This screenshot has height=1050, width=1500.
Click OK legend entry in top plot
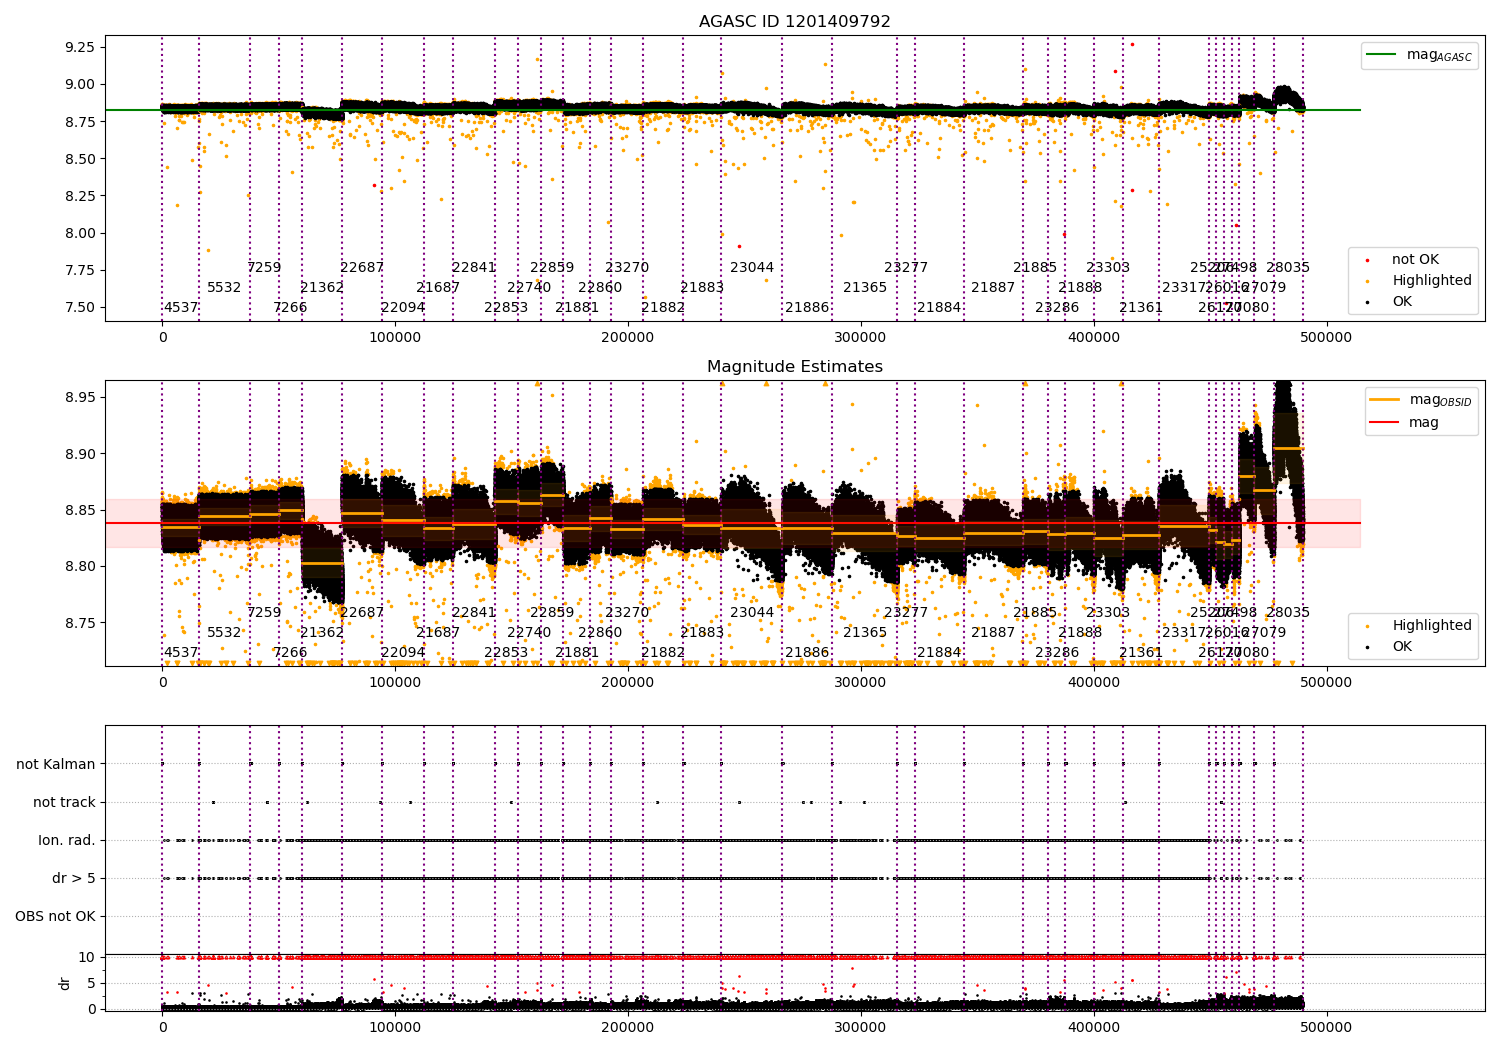(x=1402, y=302)
